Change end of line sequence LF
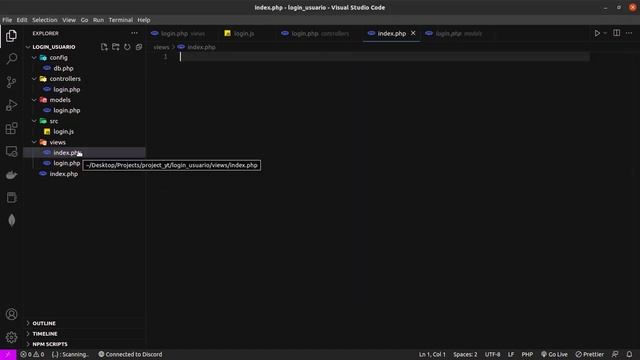This screenshot has width=640, height=360. pos(511,354)
